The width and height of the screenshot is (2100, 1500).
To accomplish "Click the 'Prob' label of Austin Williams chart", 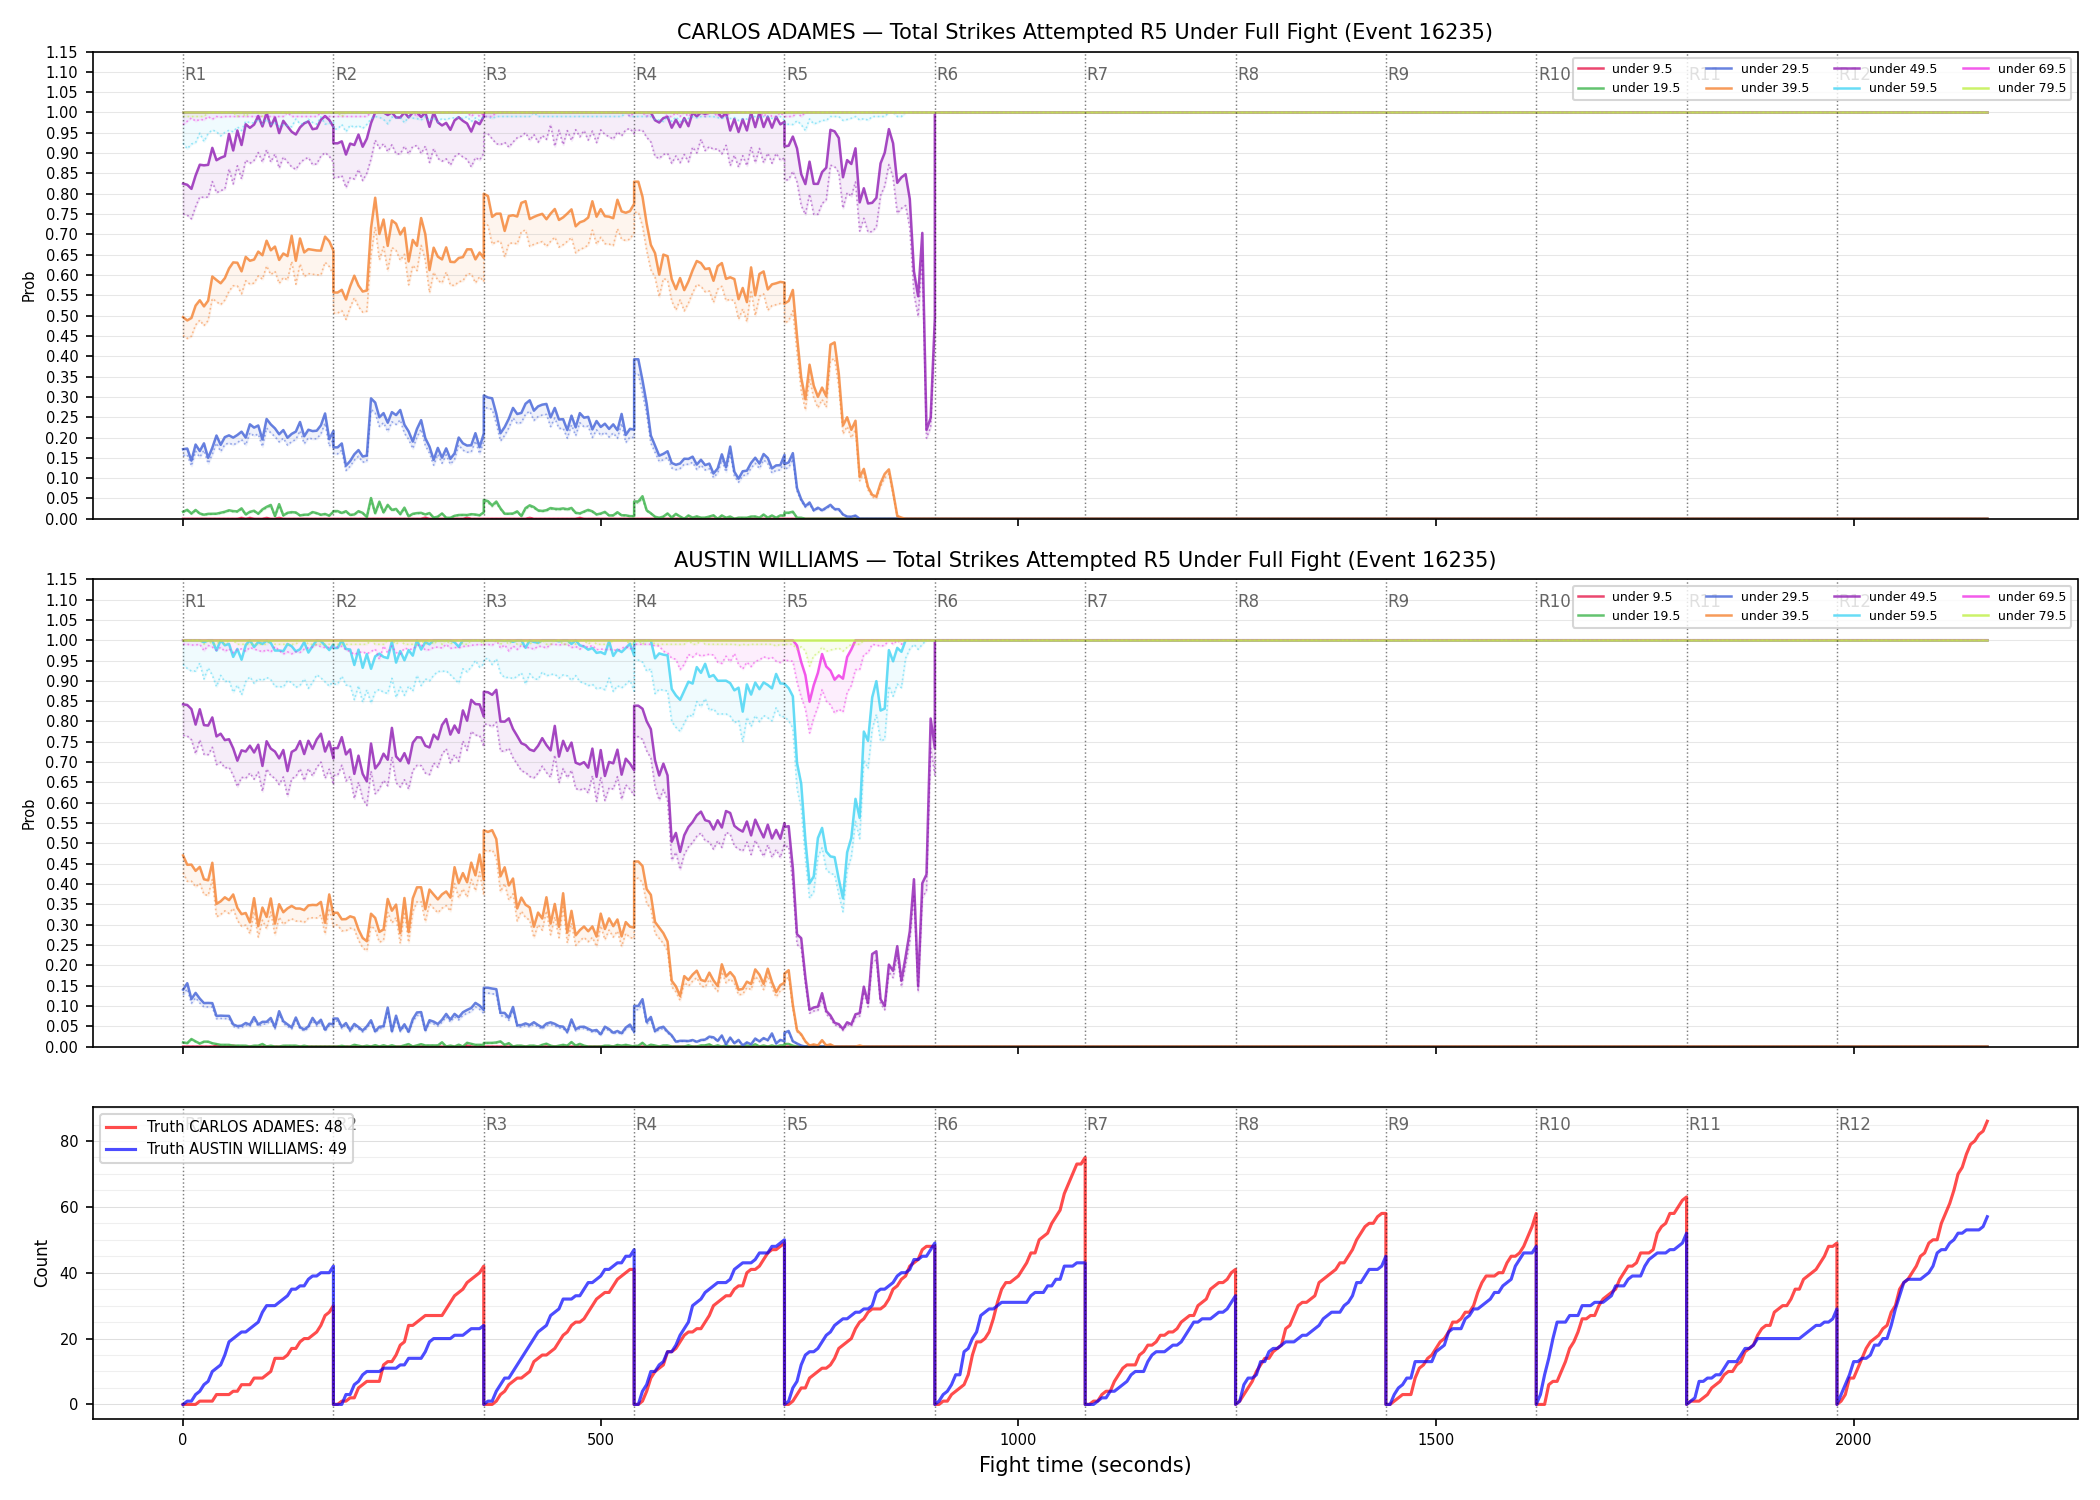I will coord(29,814).
